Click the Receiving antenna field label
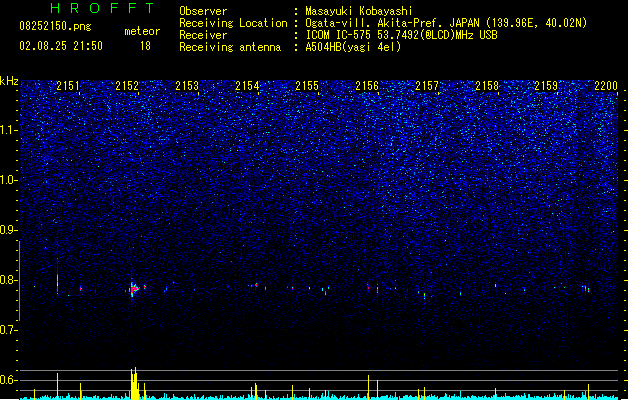 pyautogui.click(x=230, y=47)
